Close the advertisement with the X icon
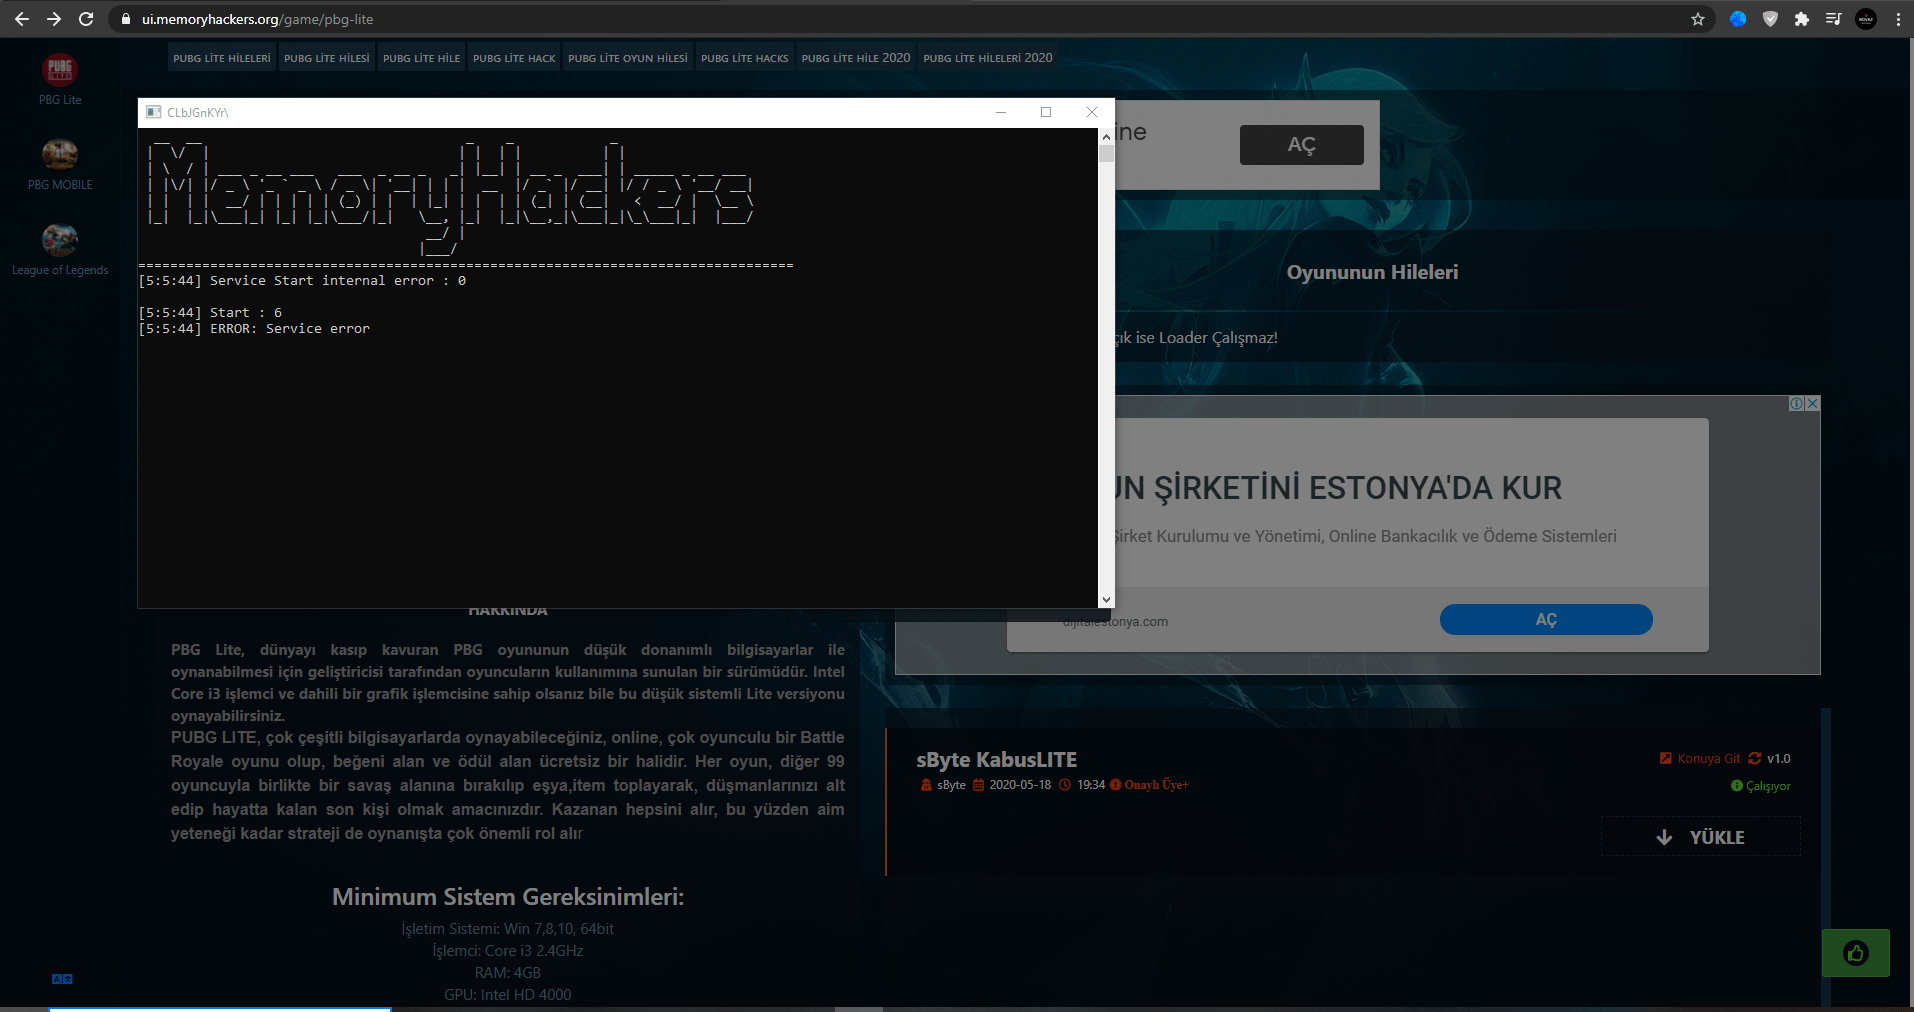 1812,403
